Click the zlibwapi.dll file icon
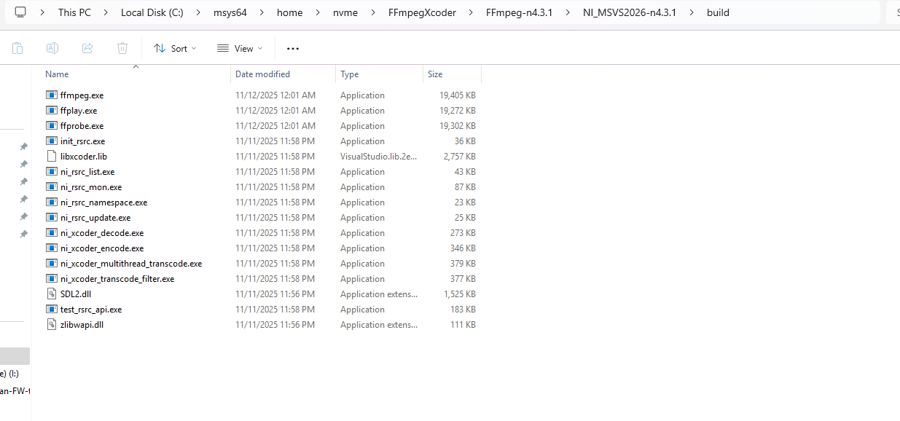The image size is (900, 421). (52, 325)
